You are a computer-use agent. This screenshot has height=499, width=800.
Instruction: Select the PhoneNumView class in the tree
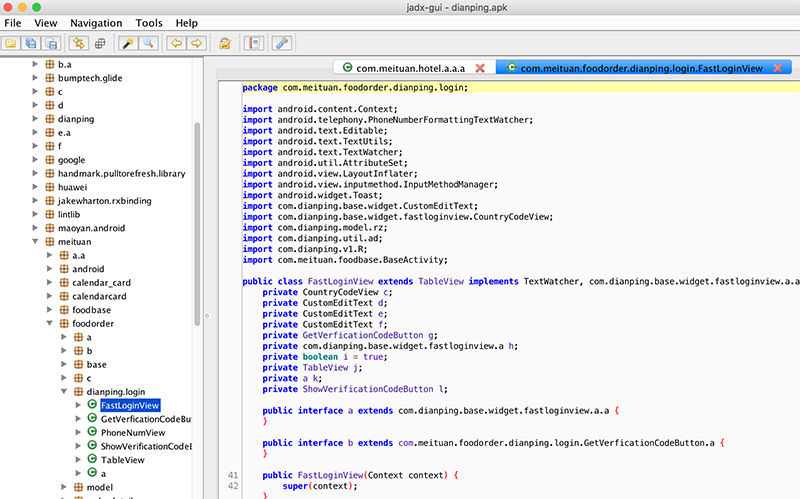pyautogui.click(x=133, y=433)
